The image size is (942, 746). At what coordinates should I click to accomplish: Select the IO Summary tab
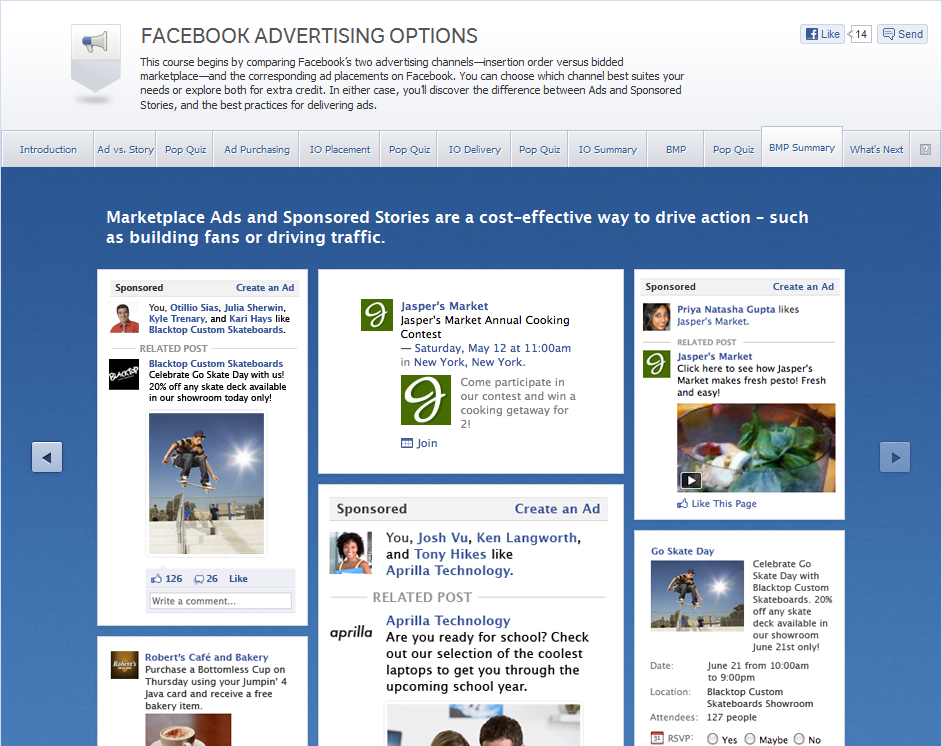607,149
